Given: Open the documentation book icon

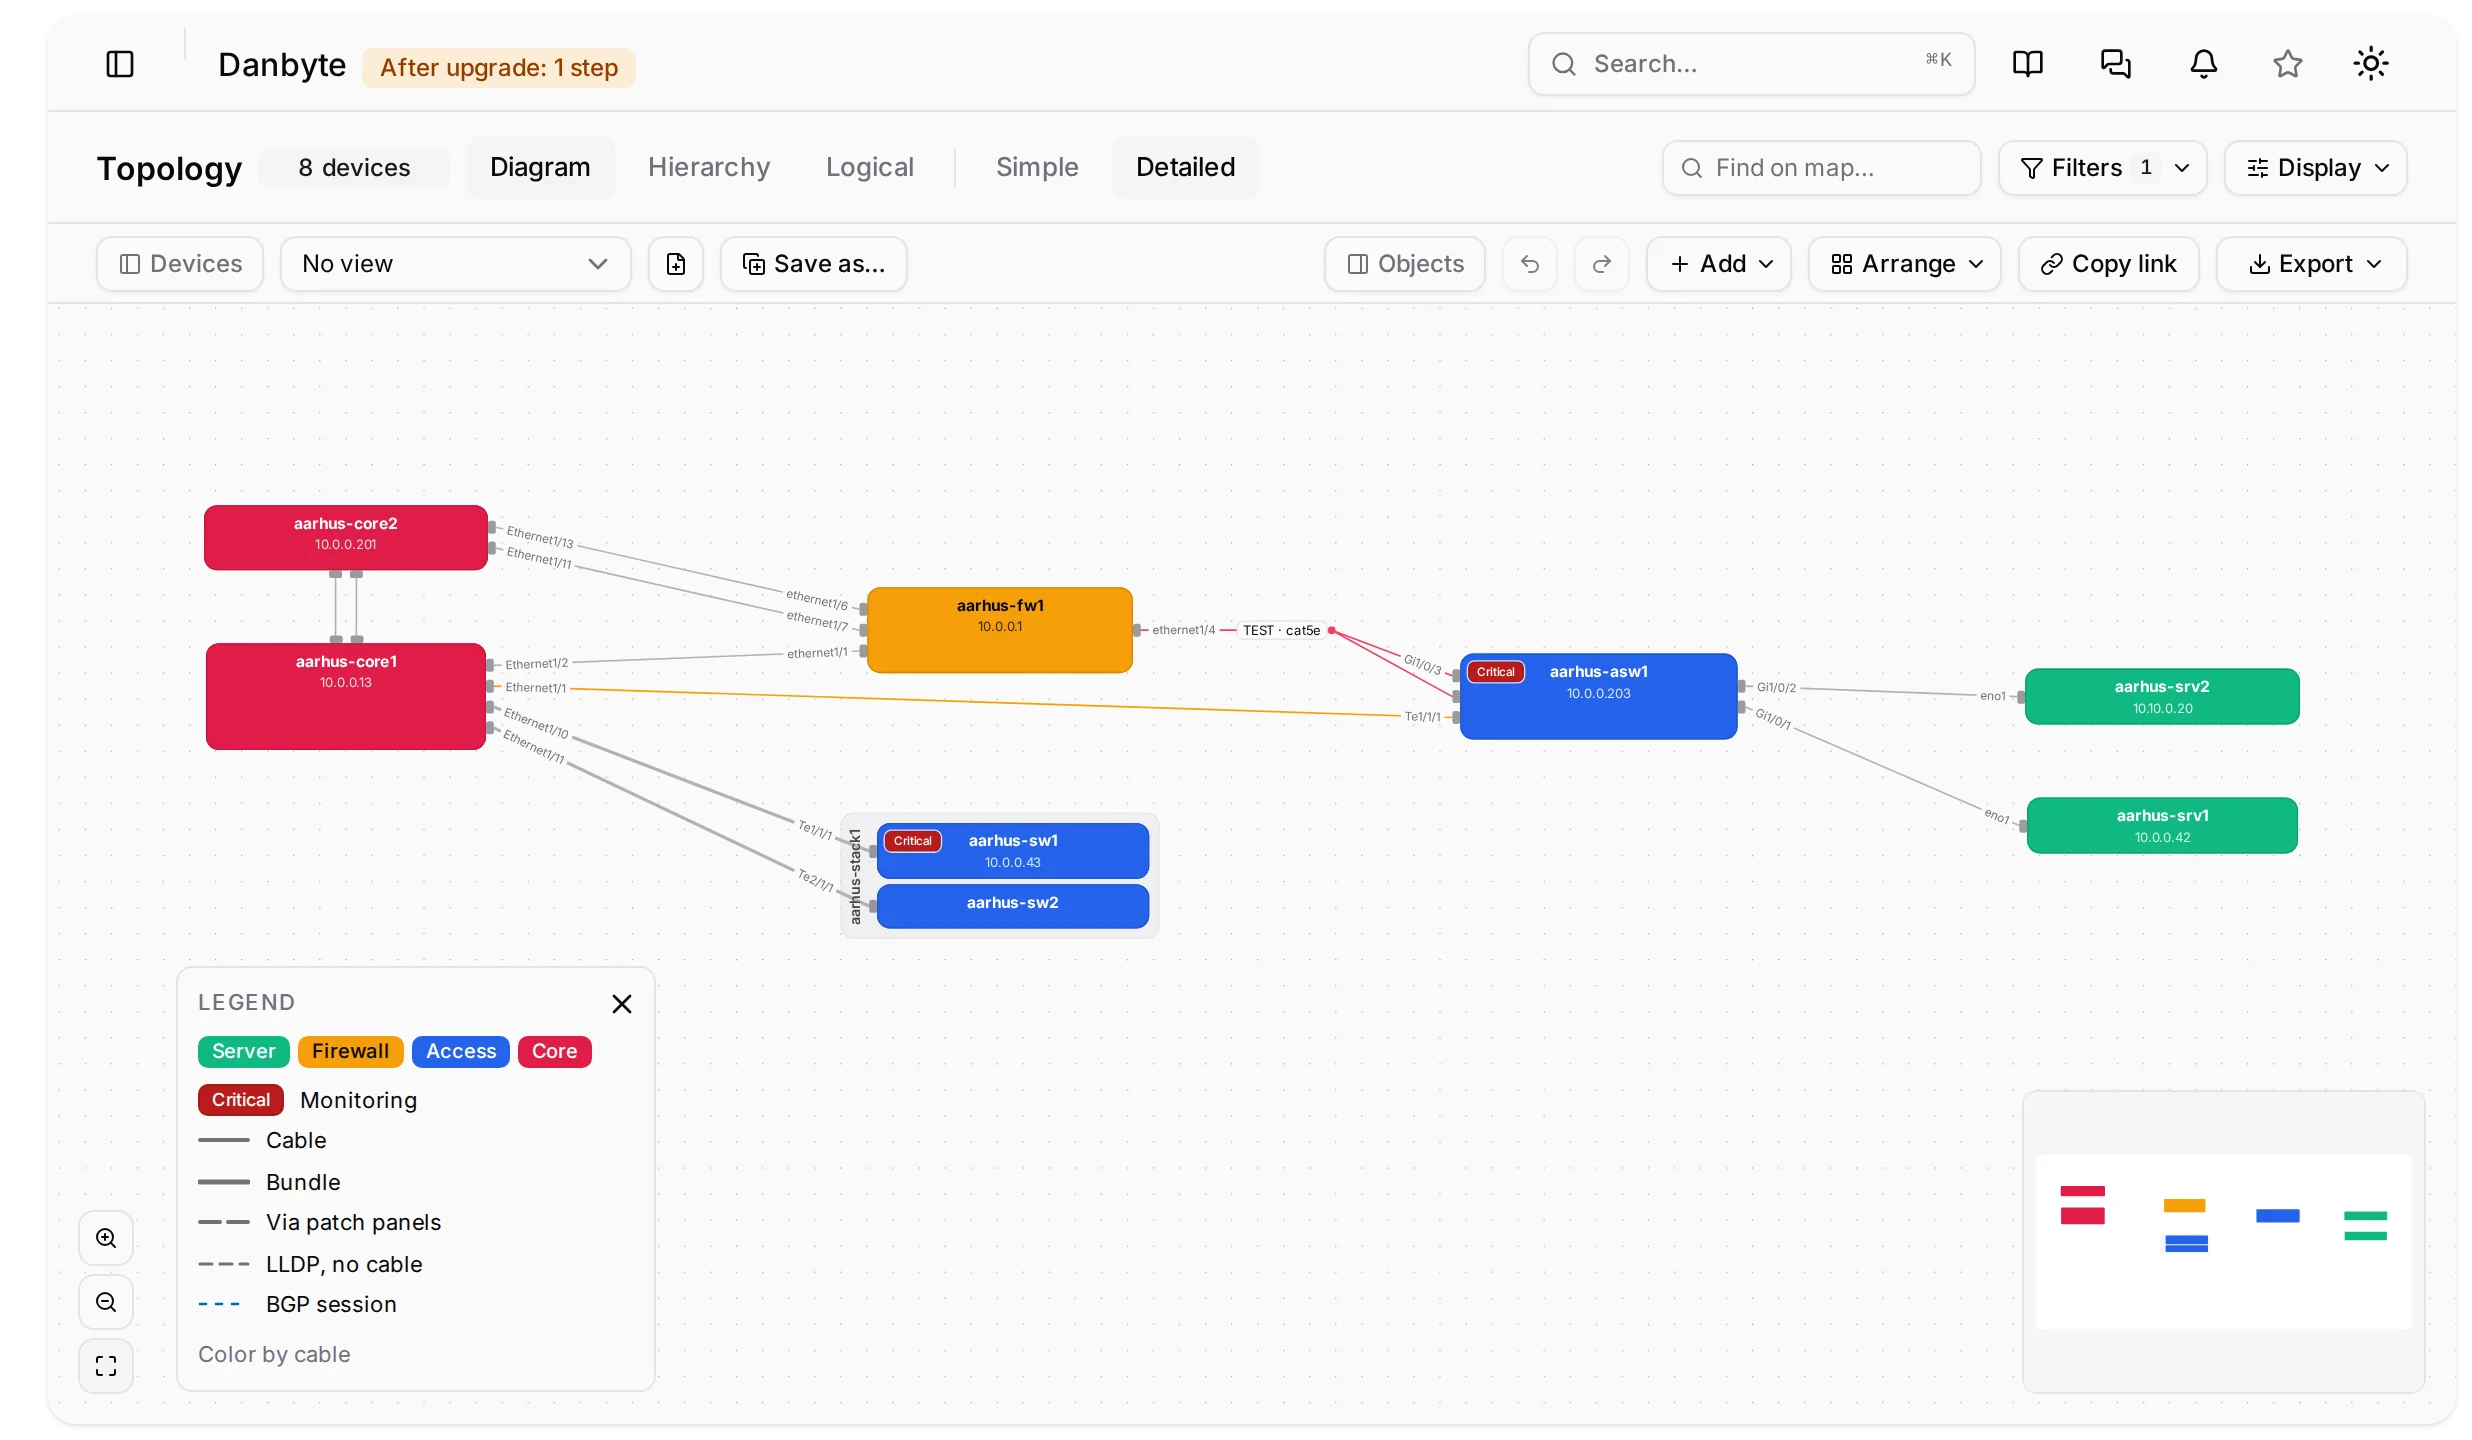Looking at the screenshot, I should coord(2027,64).
